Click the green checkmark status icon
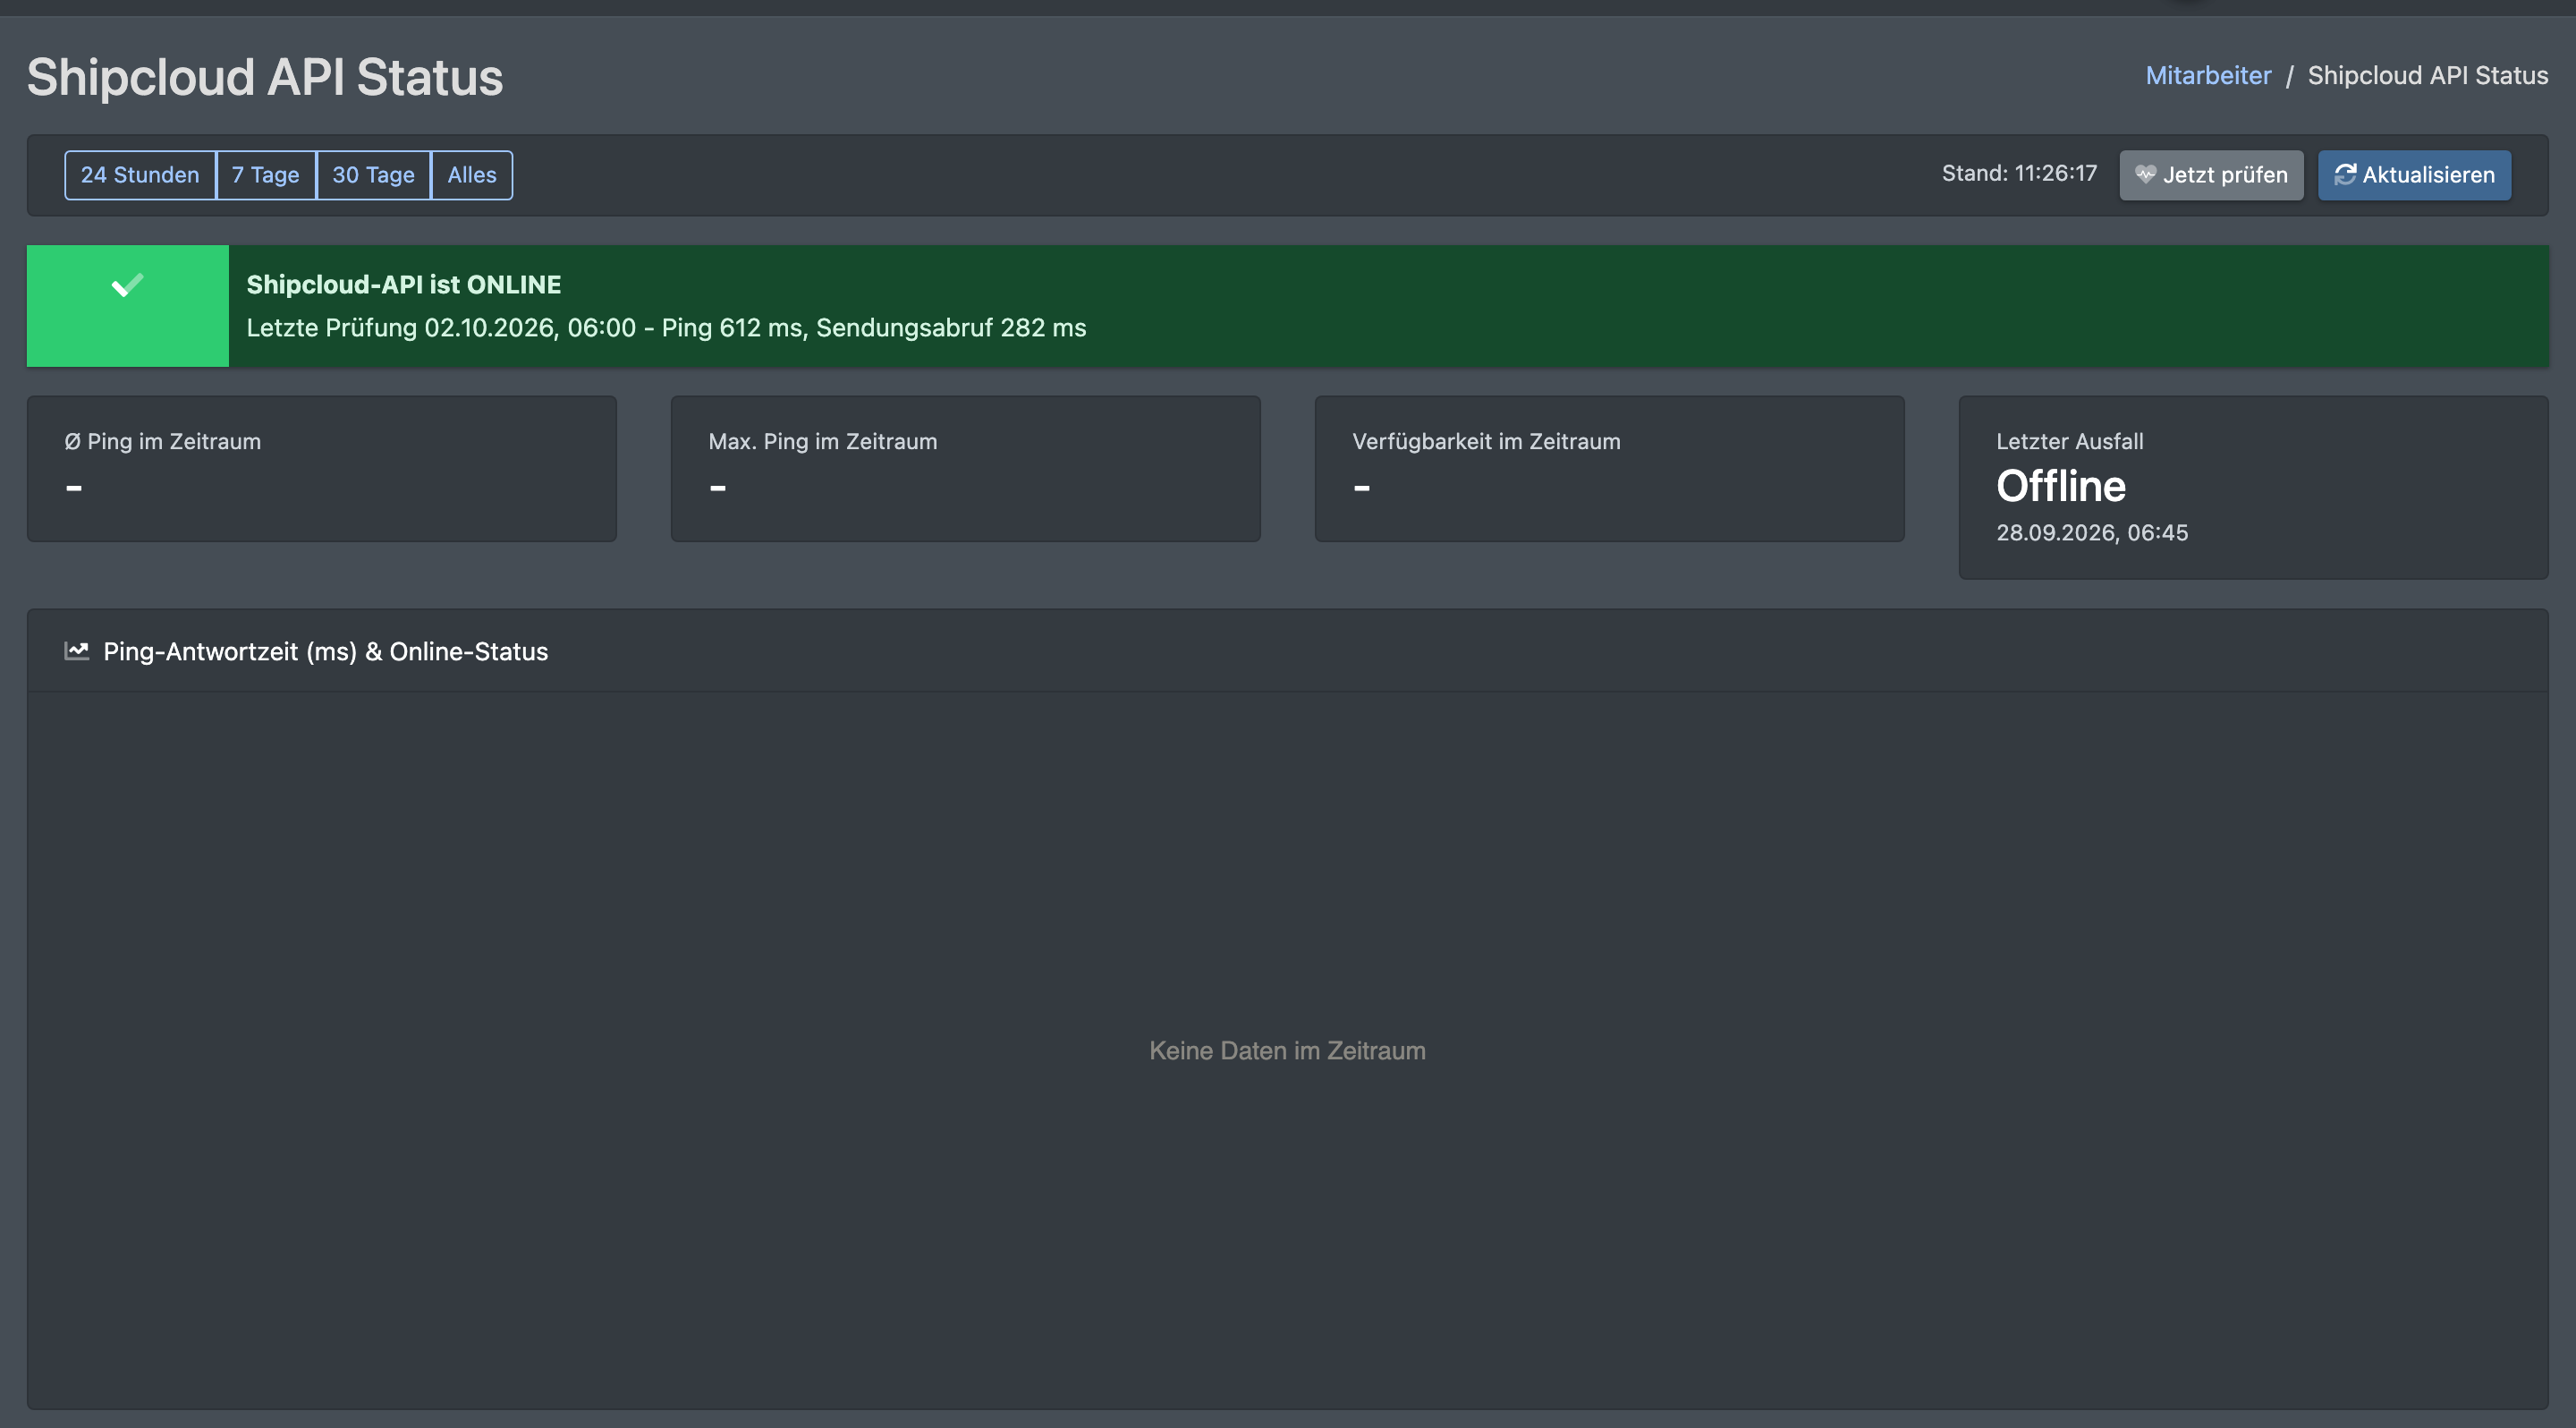This screenshot has height=1428, width=2576. point(127,286)
